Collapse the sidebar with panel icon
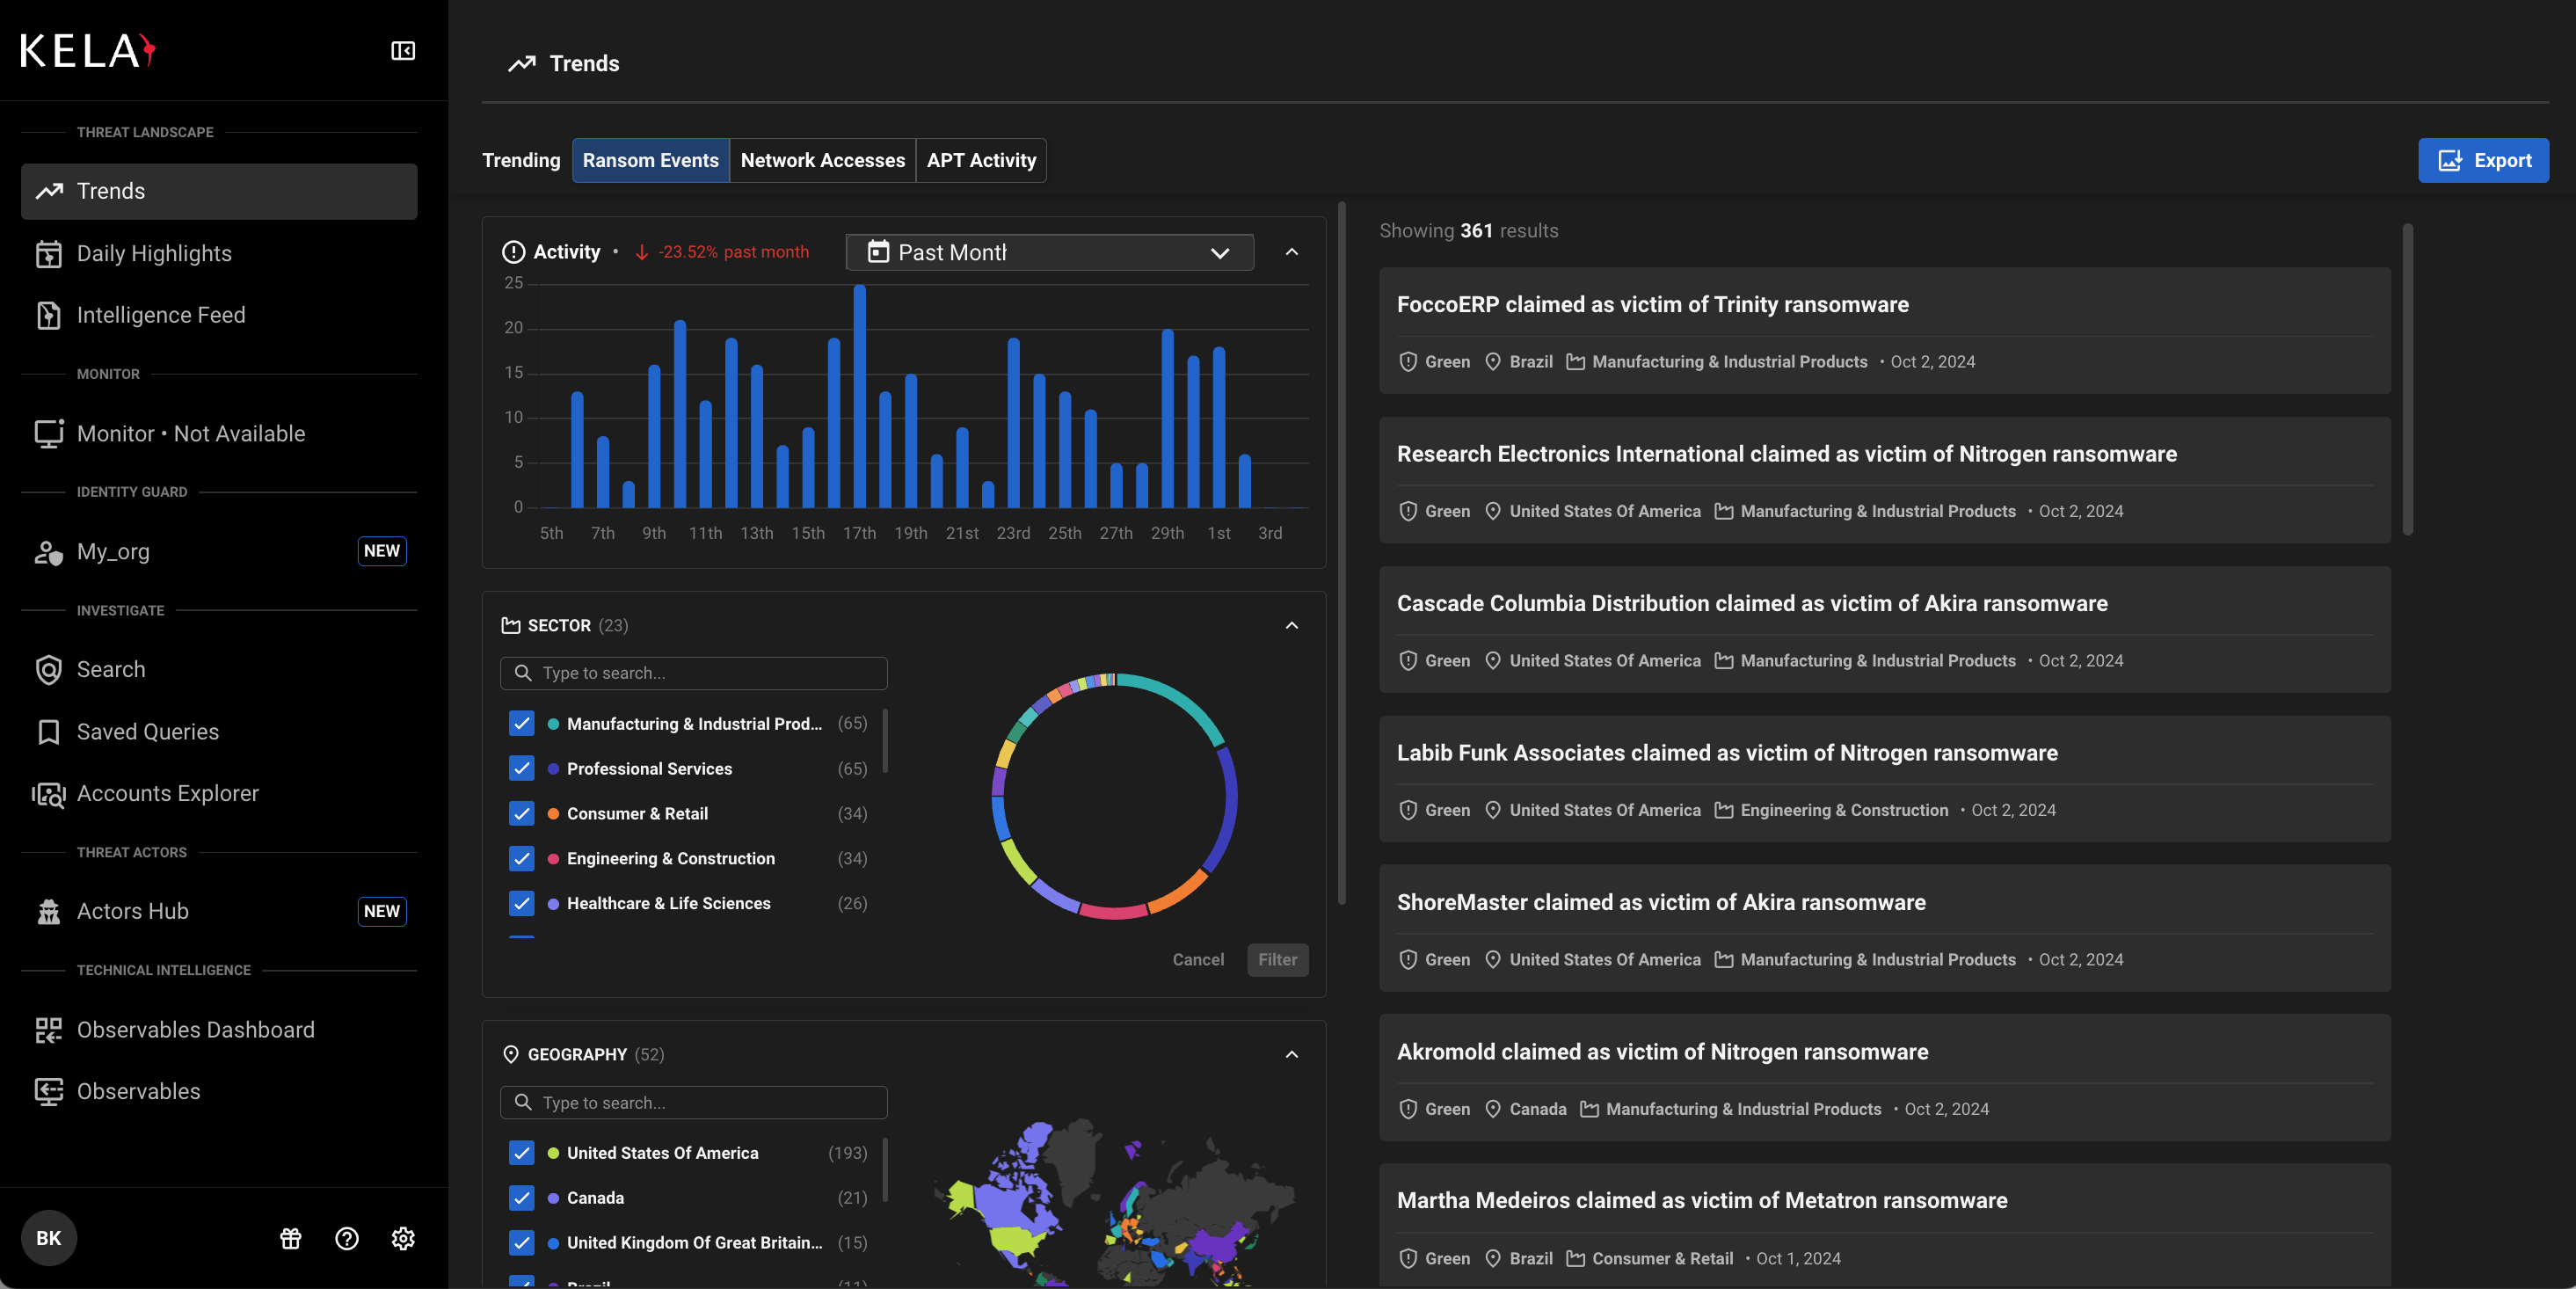 [403, 51]
